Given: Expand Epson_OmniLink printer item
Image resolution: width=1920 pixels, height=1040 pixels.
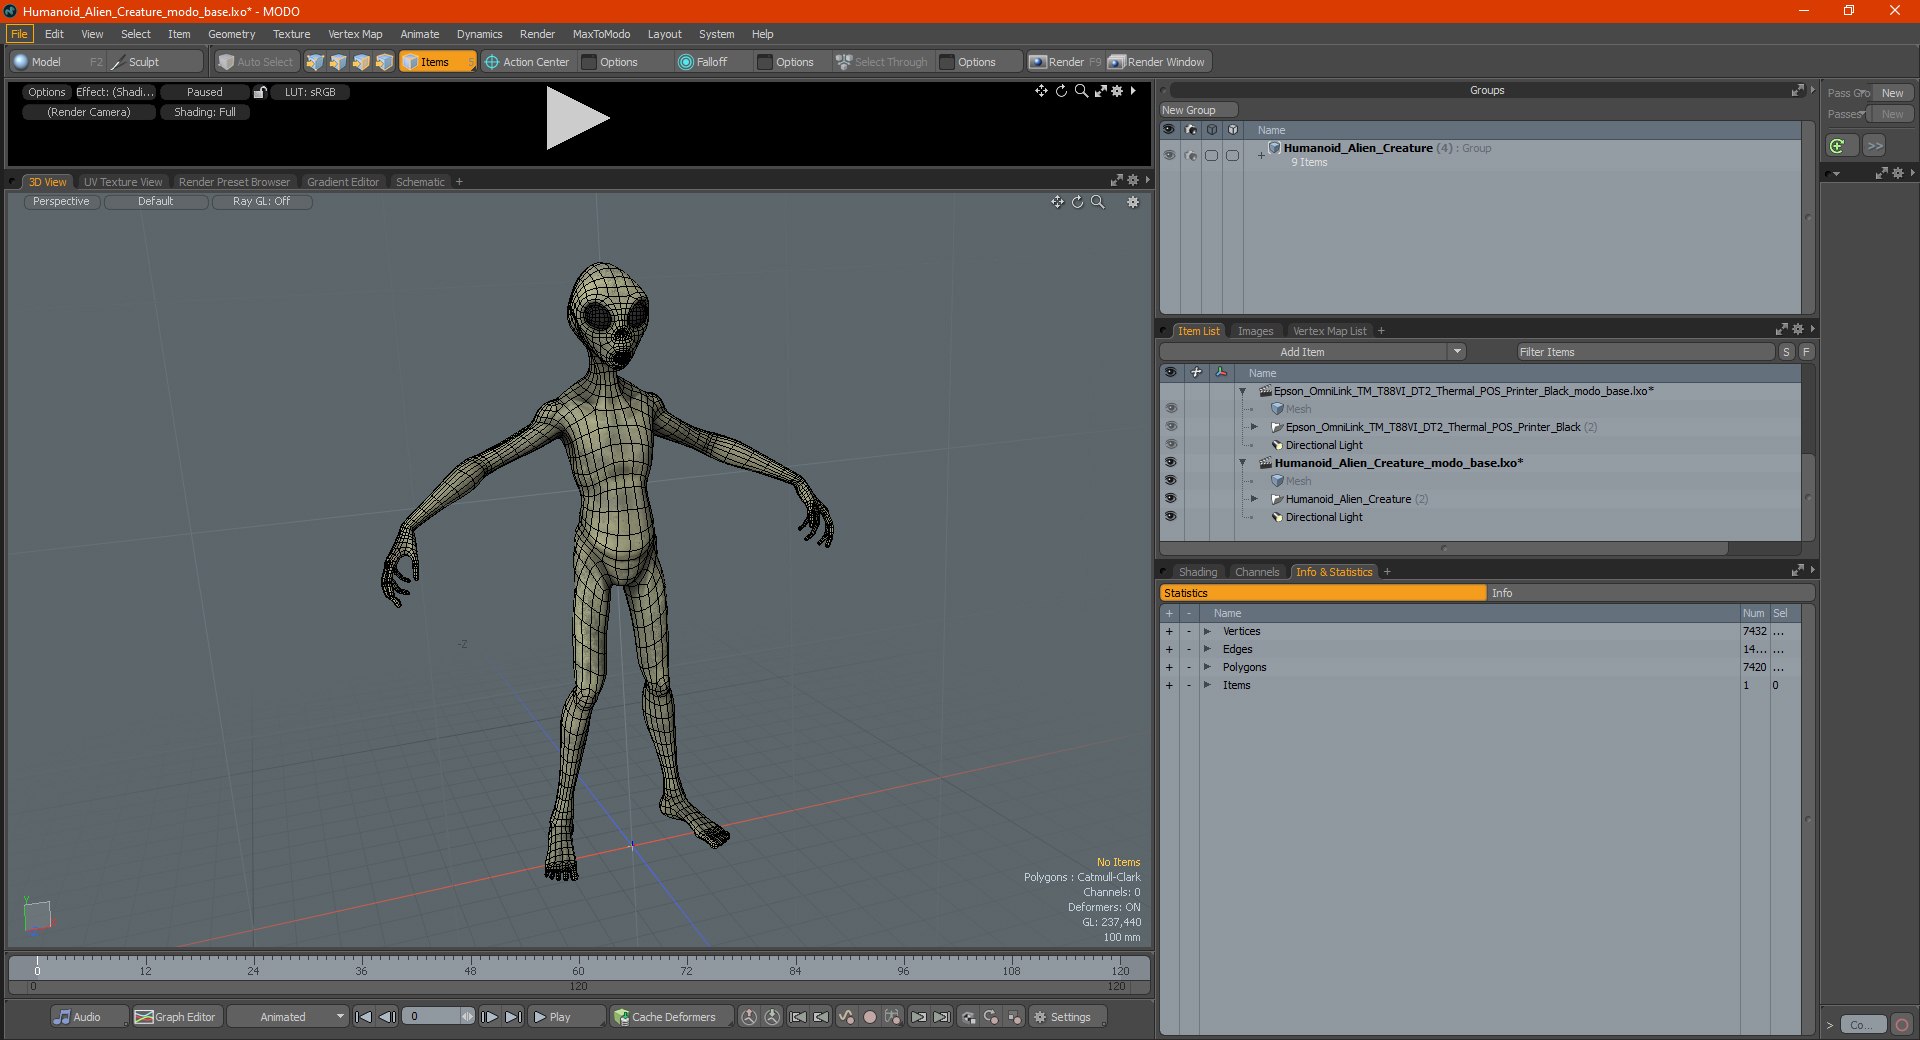Looking at the screenshot, I should click(1255, 427).
